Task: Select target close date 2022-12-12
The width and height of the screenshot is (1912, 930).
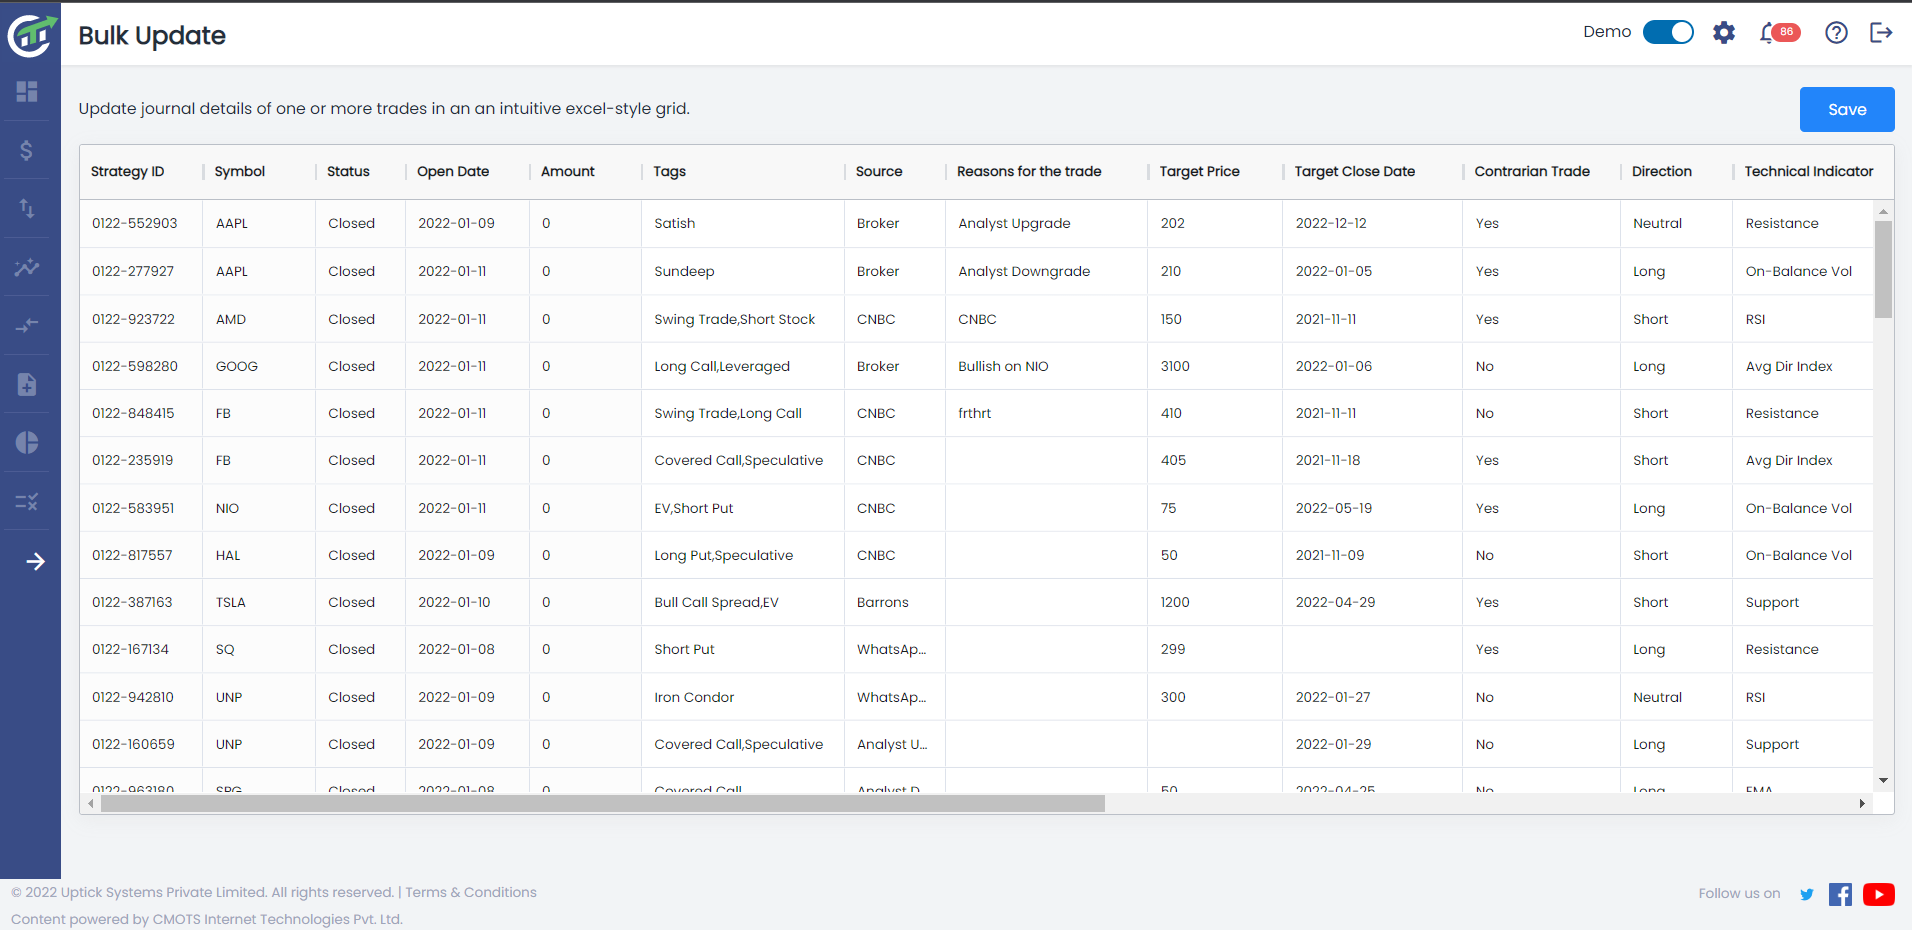Action: [1372, 223]
